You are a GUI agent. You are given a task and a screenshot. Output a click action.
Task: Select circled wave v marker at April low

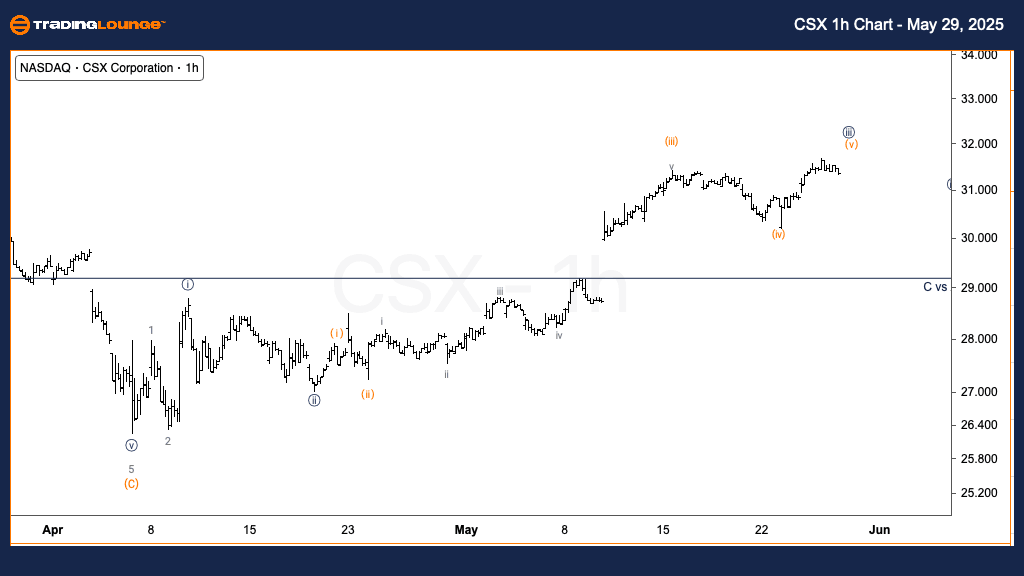point(131,446)
